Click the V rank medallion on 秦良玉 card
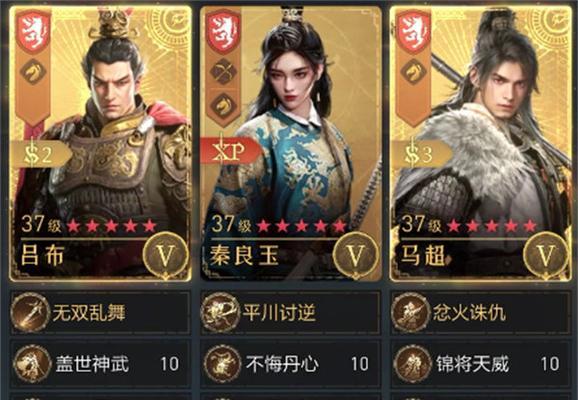 355,255
